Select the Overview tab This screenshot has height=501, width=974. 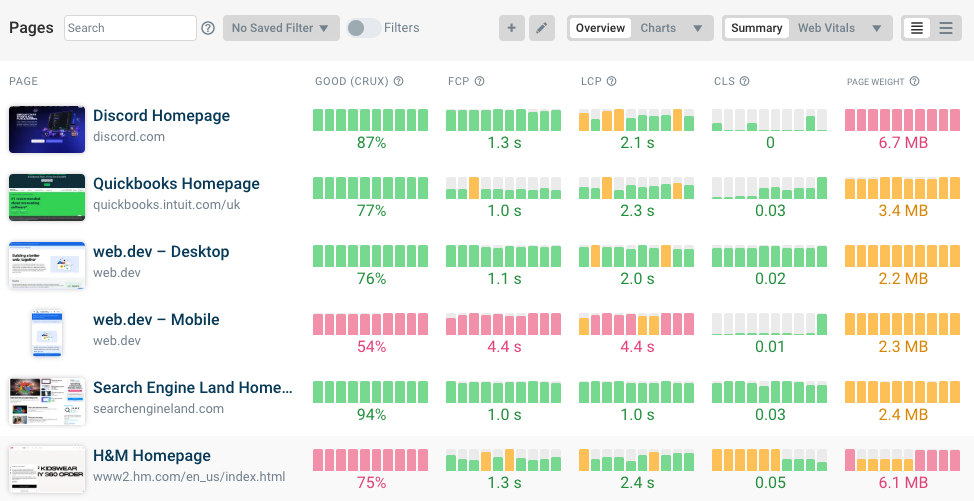pos(600,28)
